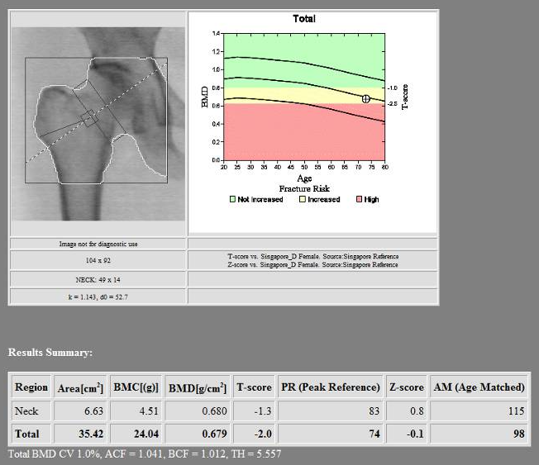Click the patient marker on BMD chart
539x465 pixels.
point(366,99)
